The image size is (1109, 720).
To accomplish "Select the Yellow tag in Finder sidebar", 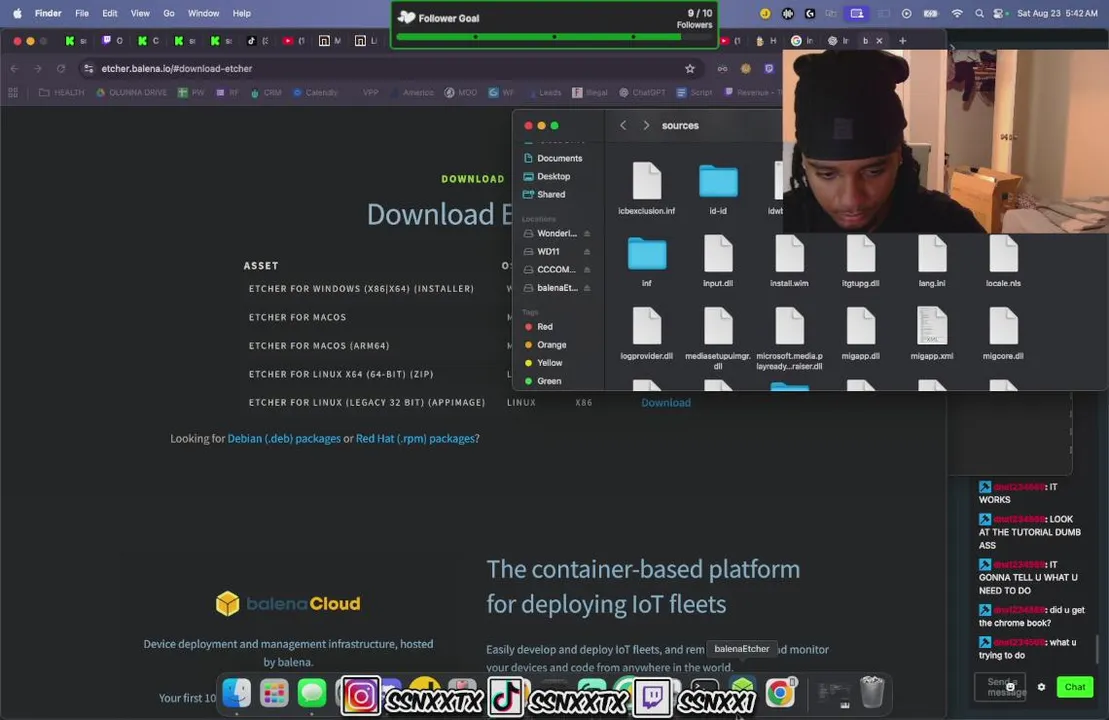I will coord(543,363).
